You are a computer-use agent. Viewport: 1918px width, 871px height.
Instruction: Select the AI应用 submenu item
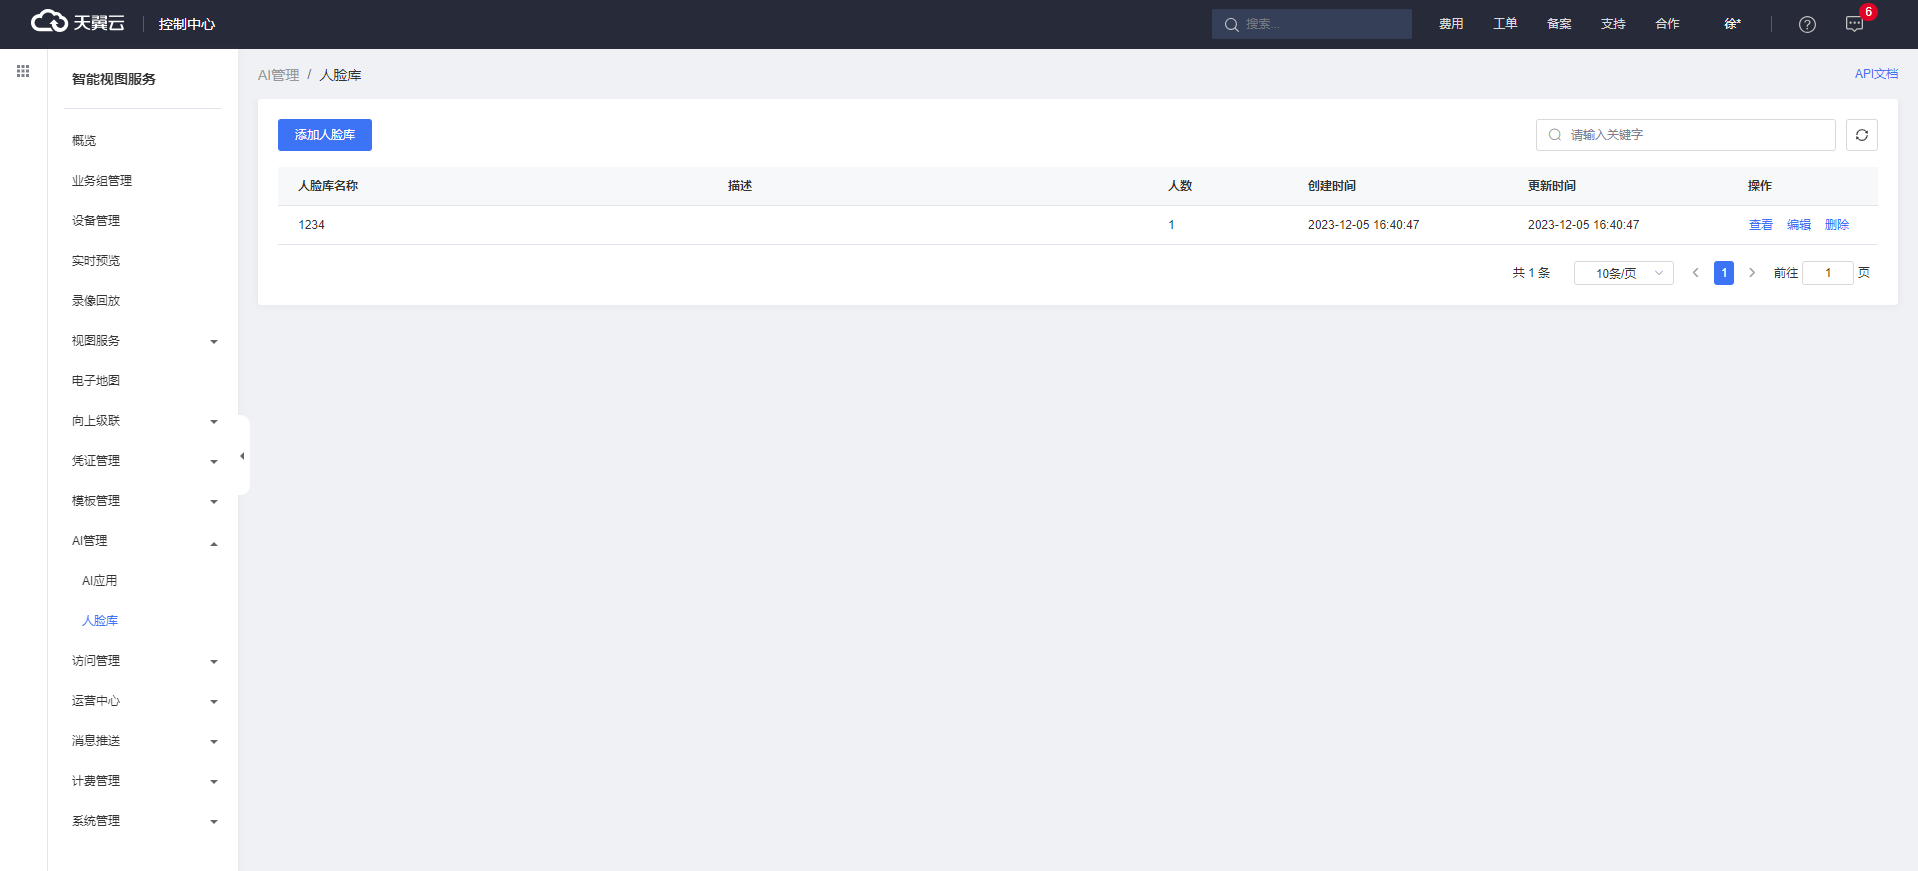pyautogui.click(x=100, y=581)
